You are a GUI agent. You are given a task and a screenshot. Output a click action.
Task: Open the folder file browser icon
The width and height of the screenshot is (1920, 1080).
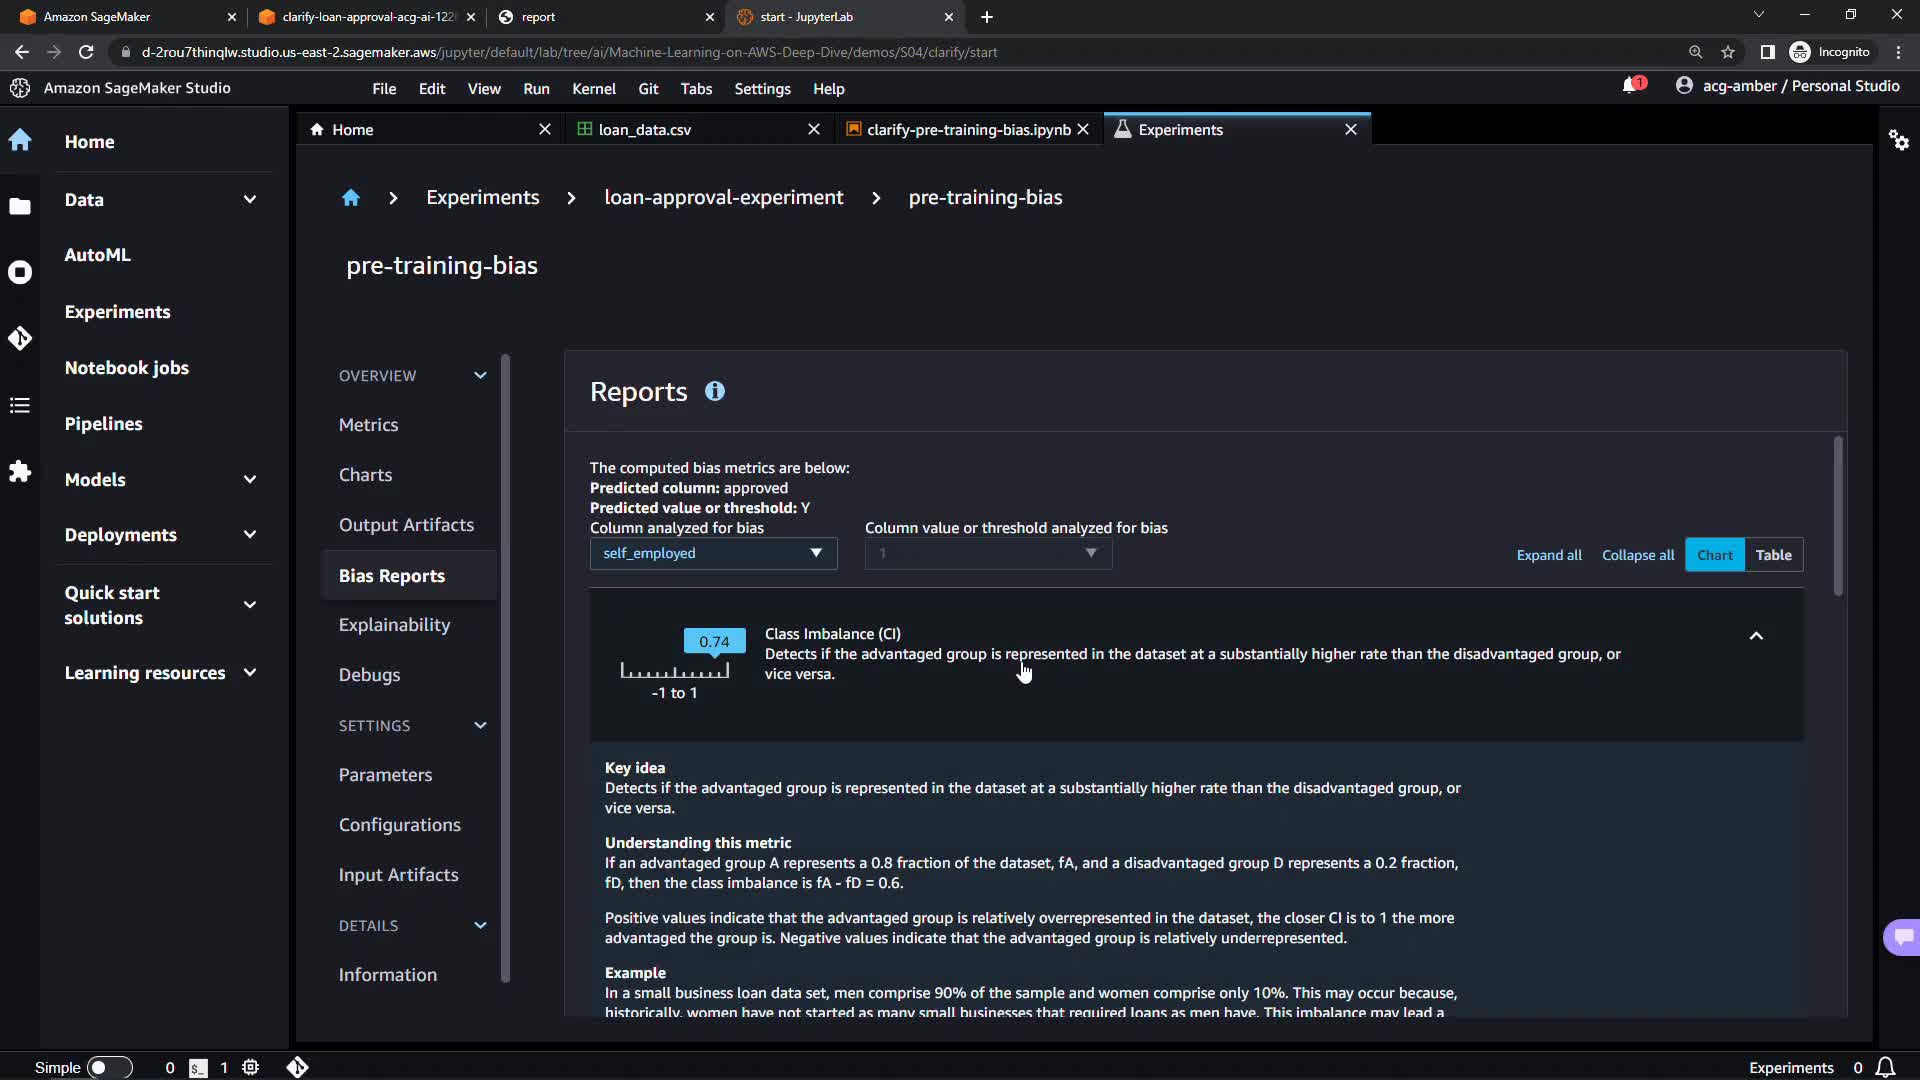(20, 206)
